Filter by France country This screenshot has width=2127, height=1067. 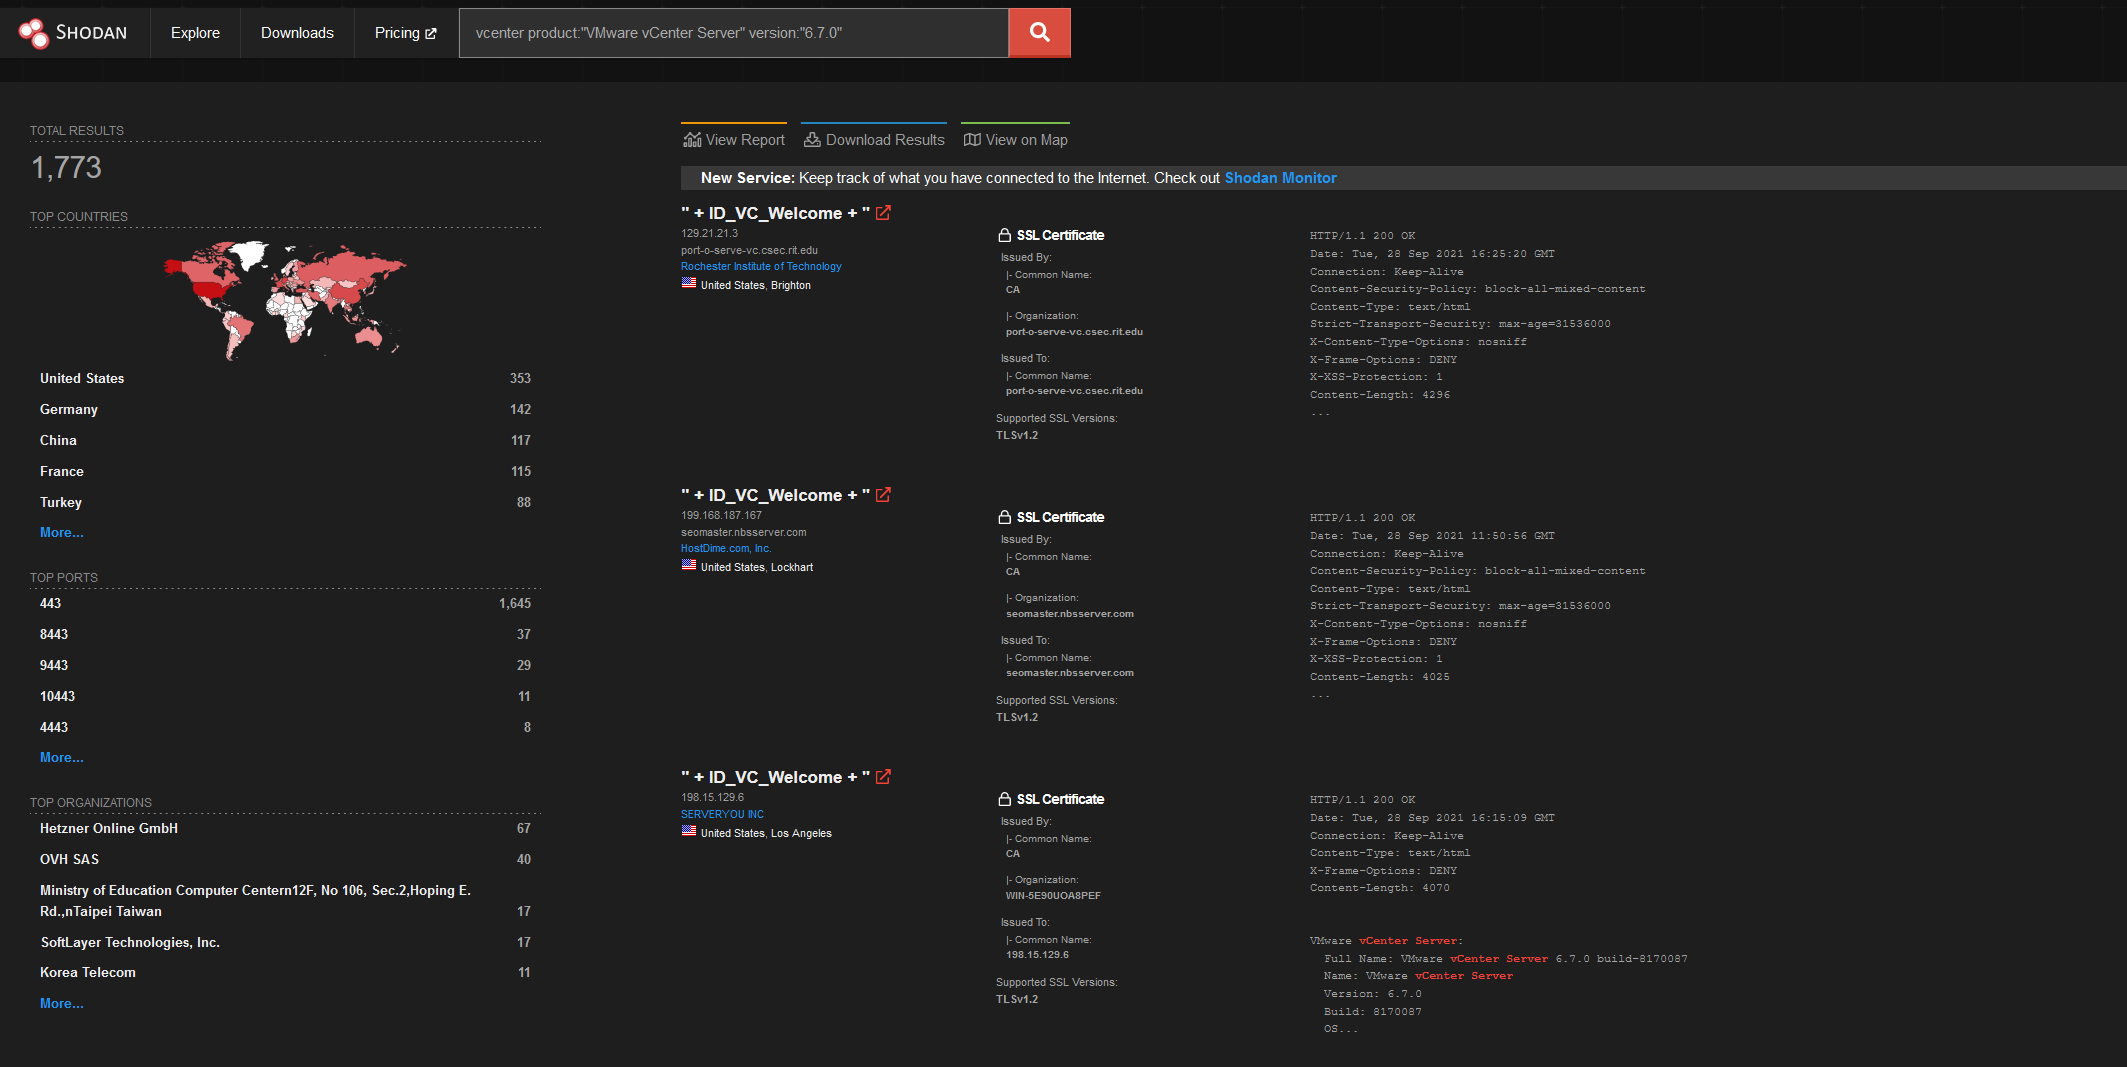pyautogui.click(x=285, y=471)
